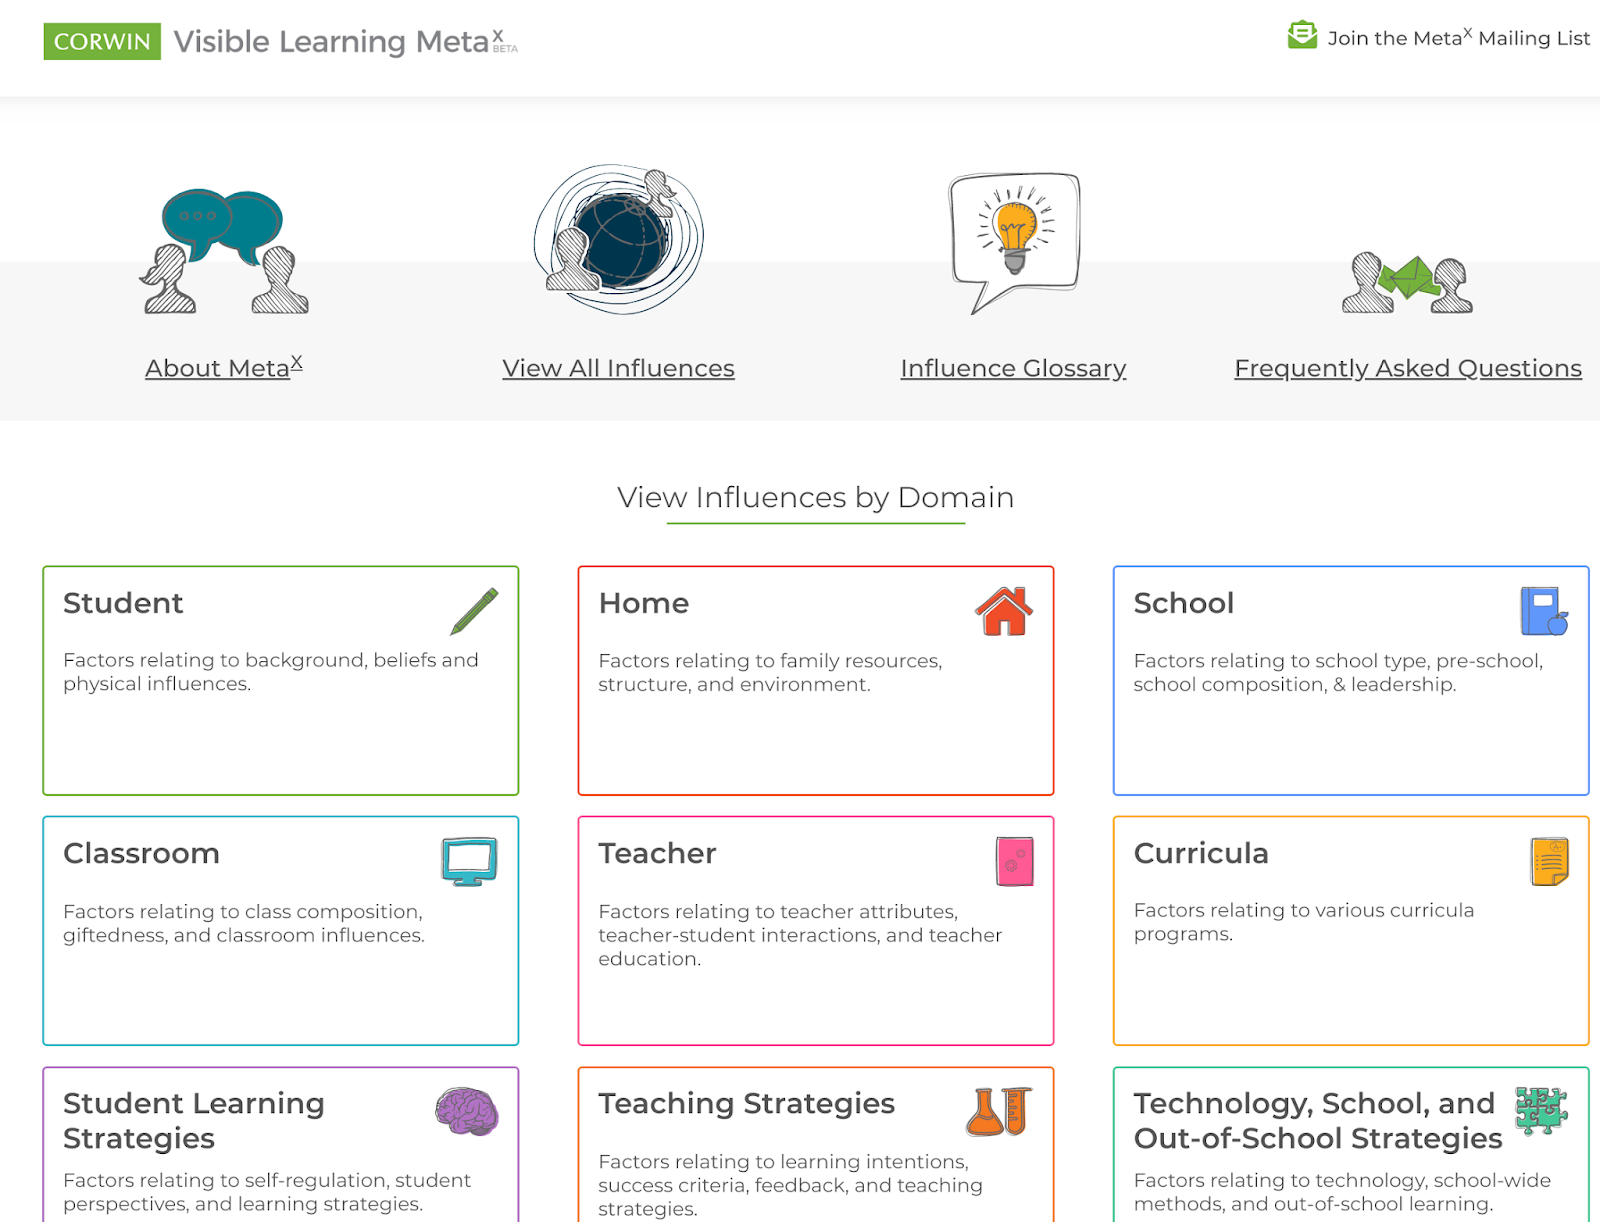Viewport: 1600px width, 1222px height.
Task: Join the Meta Mailing List
Action: tap(1457, 38)
